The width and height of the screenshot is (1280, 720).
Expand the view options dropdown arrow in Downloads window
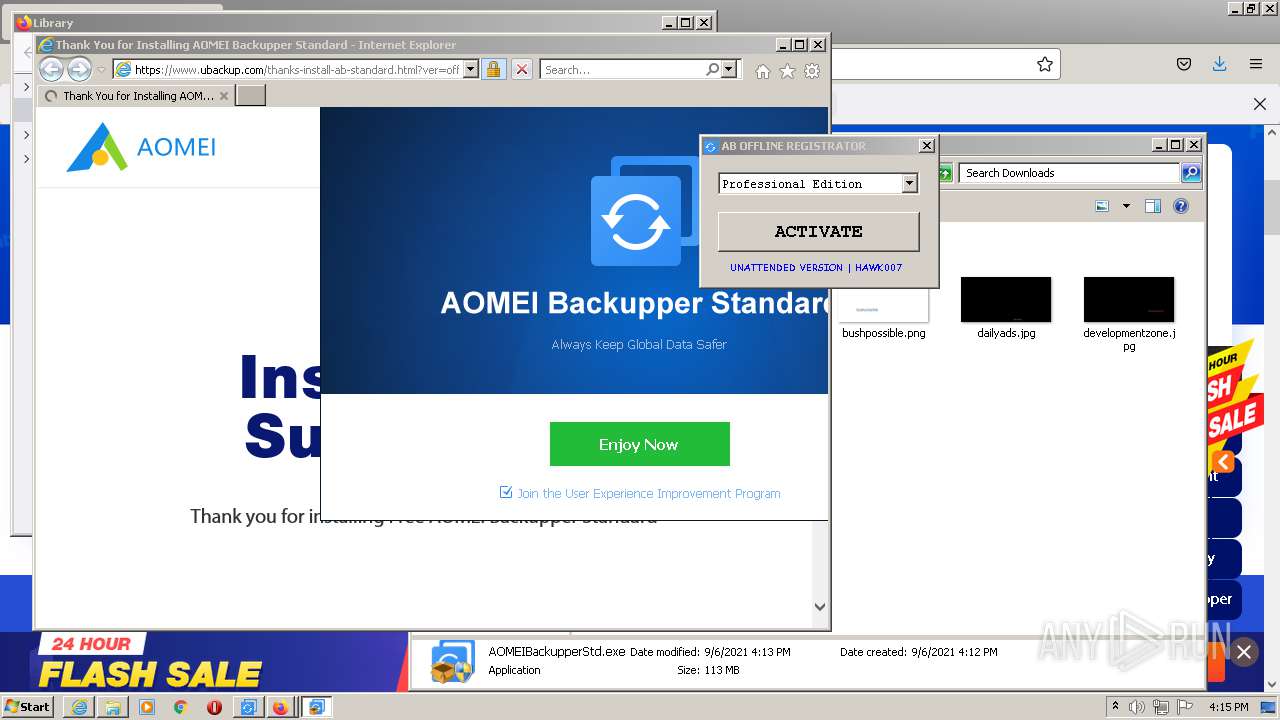[1126, 206]
